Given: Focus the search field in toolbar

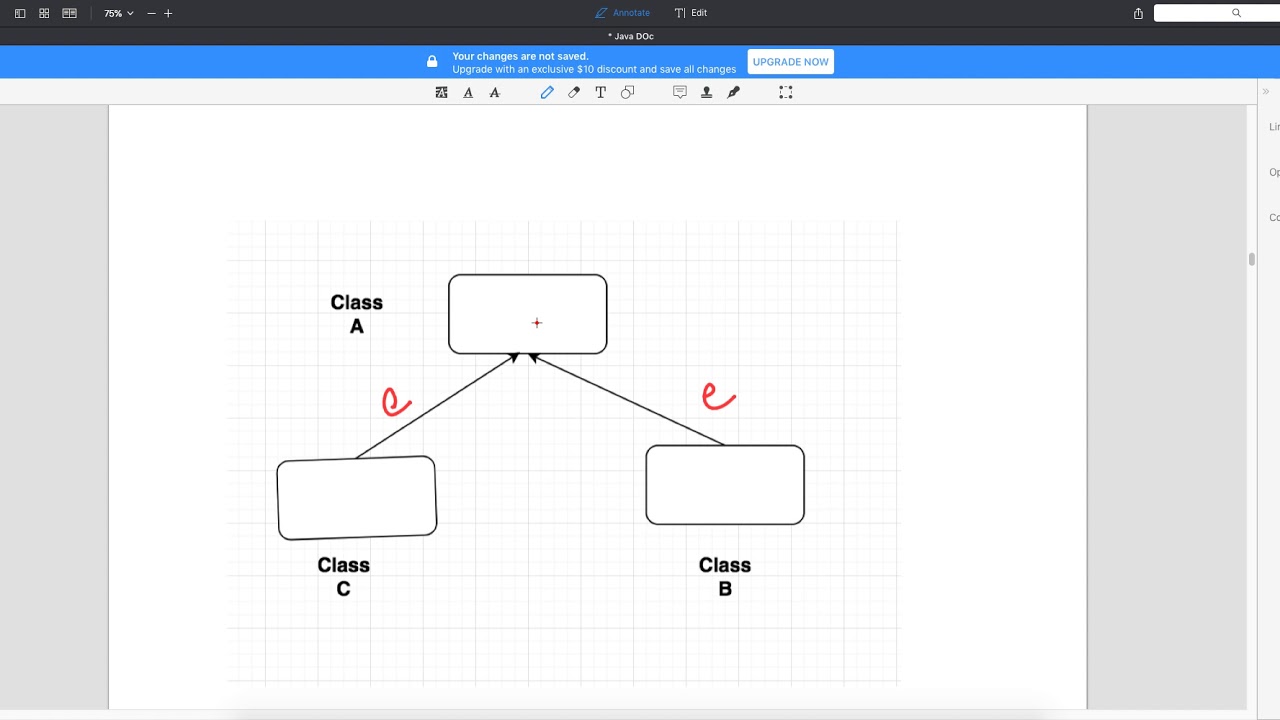Looking at the screenshot, I should [1217, 13].
